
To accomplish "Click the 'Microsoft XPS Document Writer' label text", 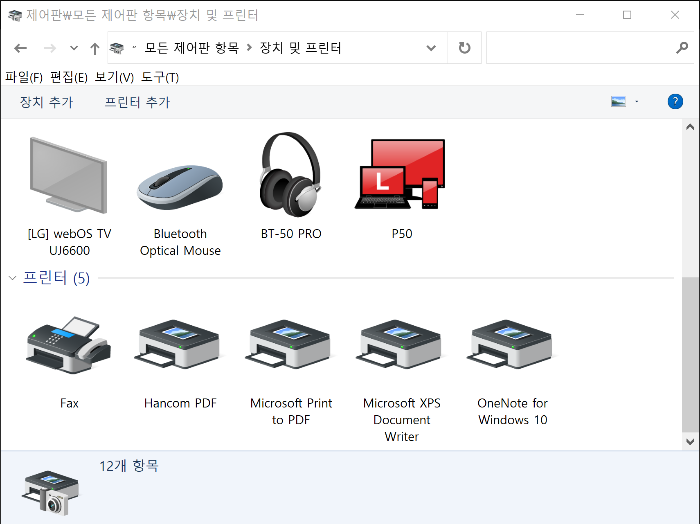I will (x=402, y=420).
